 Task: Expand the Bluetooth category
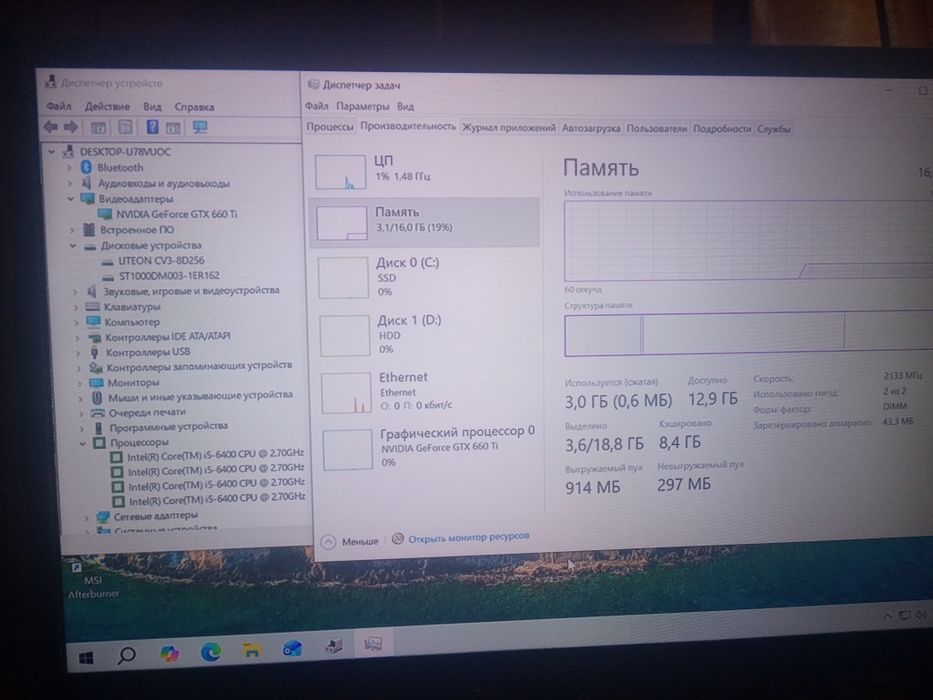pos(68,168)
